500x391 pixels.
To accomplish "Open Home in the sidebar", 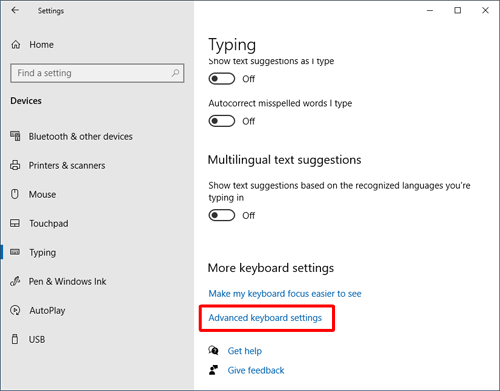I will pos(41,45).
